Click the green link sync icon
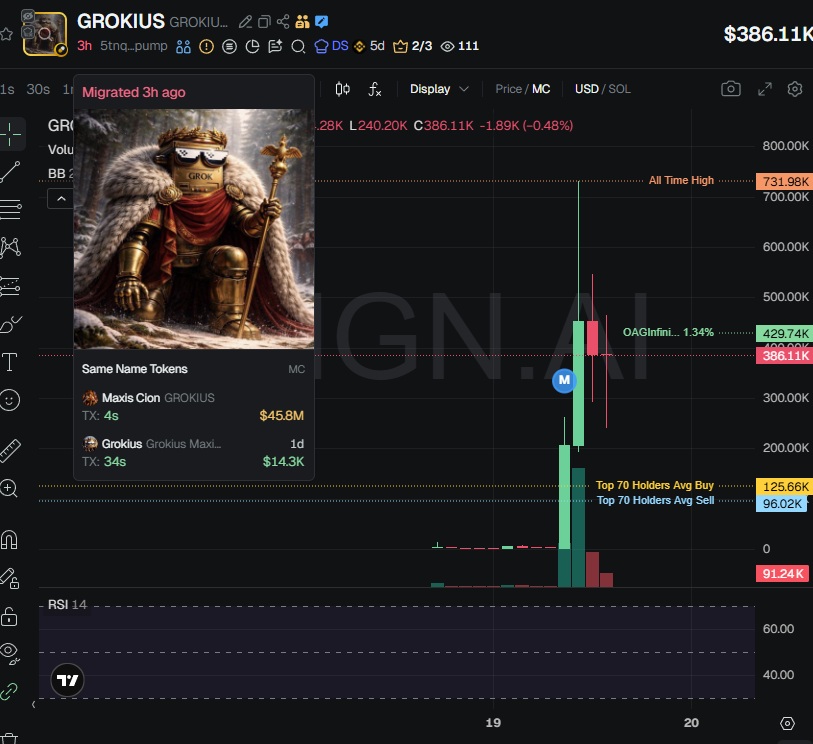This screenshot has height=744, width=813. pyautogui.click(x=9, y=691)
